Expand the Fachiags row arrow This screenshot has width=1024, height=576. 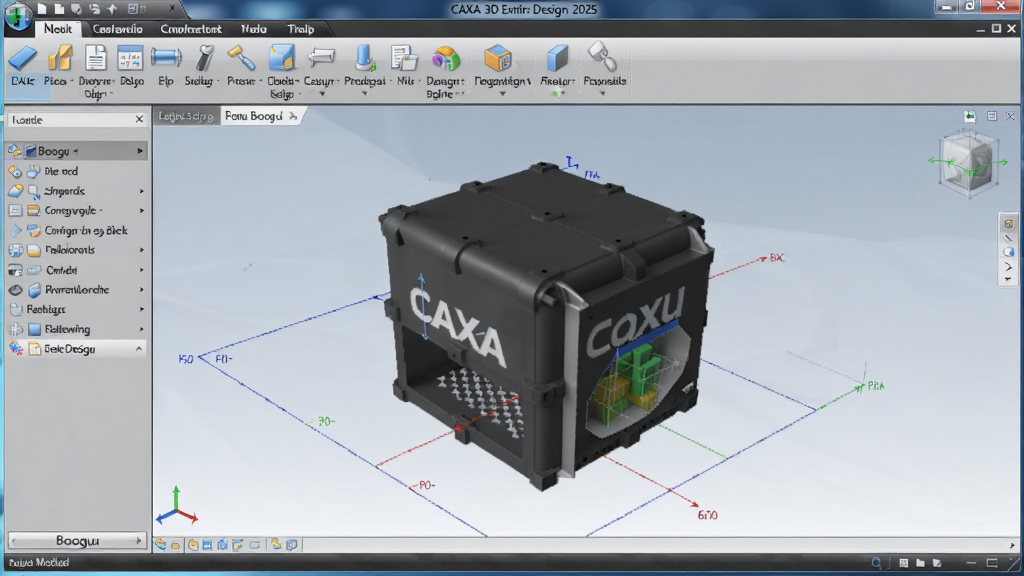coord(141,310)
